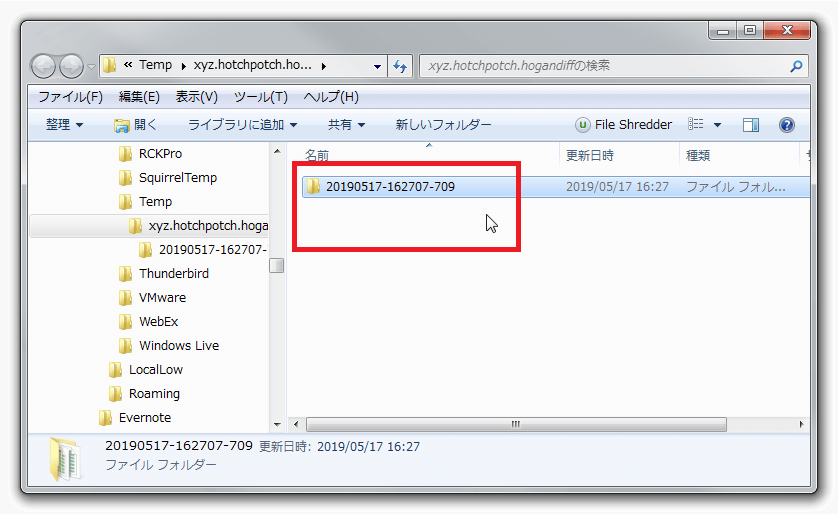Toggle the preview pane icon
The image size is (838, 514).
tap(751, 125)
